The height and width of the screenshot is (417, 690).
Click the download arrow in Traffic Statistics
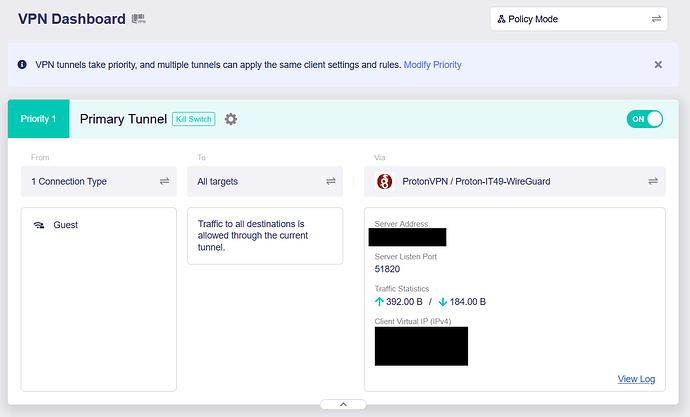click(443, 302)
